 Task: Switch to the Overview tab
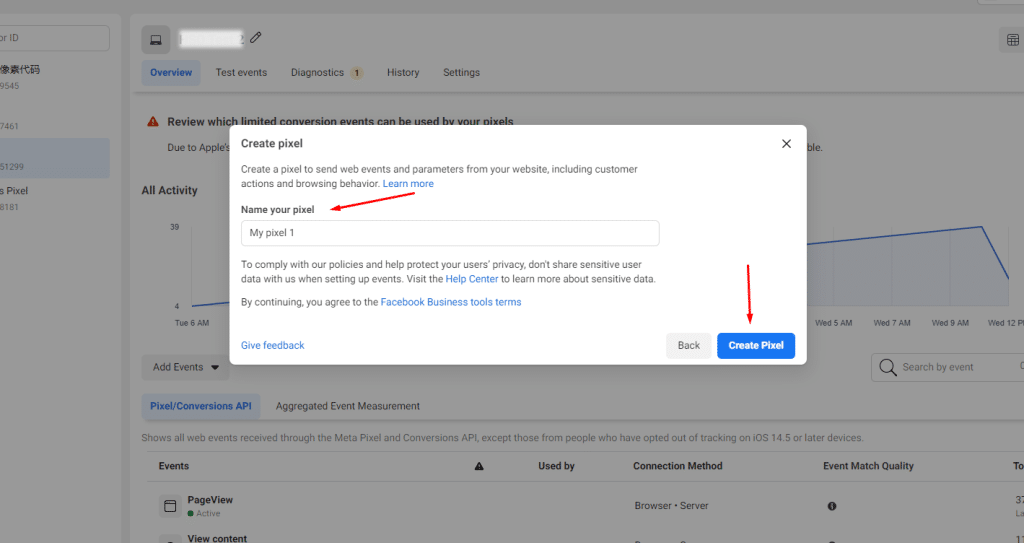click(171, 73)
